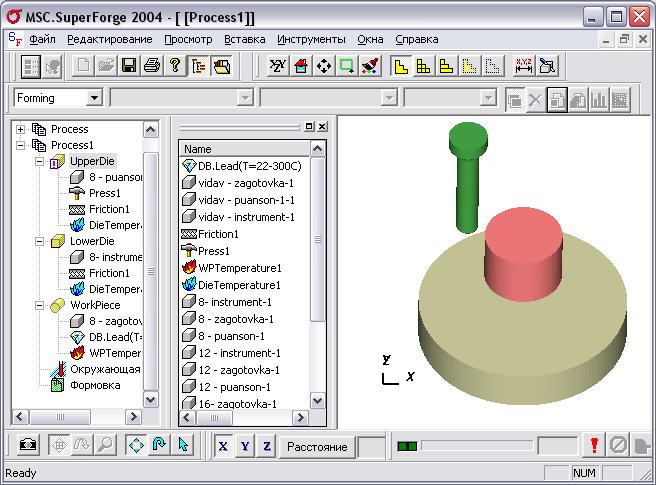Click the rotate view arrow icon
Viewport: 656px width, 485px height.
[x=159, y=444]
